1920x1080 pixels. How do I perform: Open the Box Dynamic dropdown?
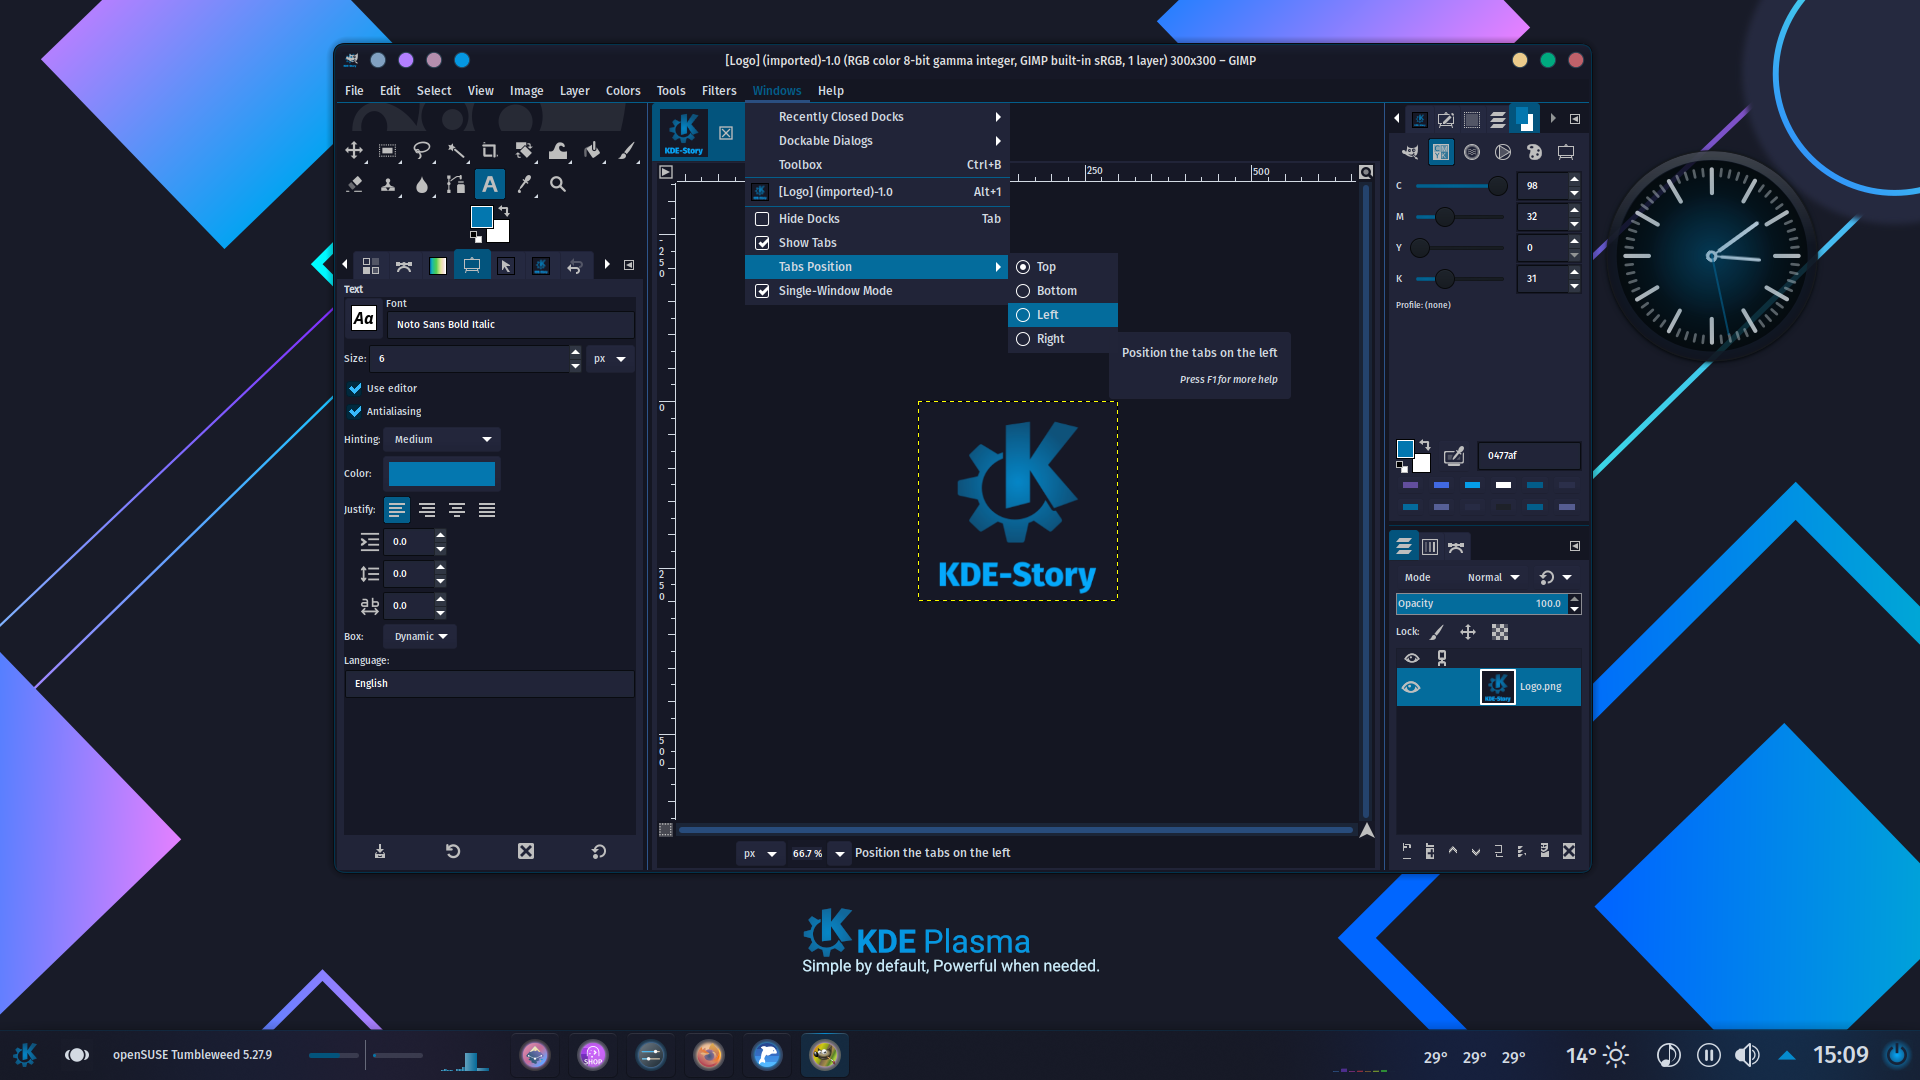tap(420, 637)
